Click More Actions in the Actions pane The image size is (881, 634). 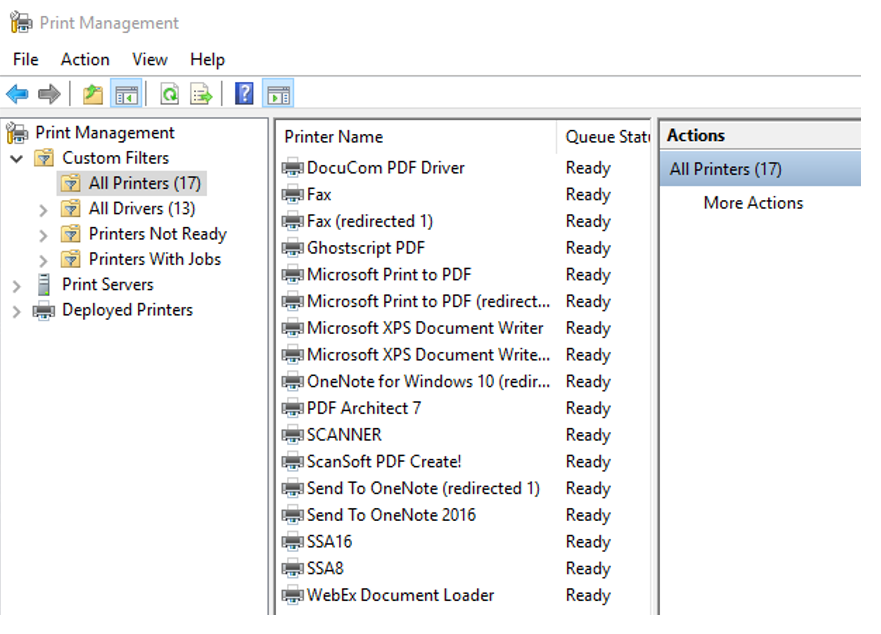(753, 203)
